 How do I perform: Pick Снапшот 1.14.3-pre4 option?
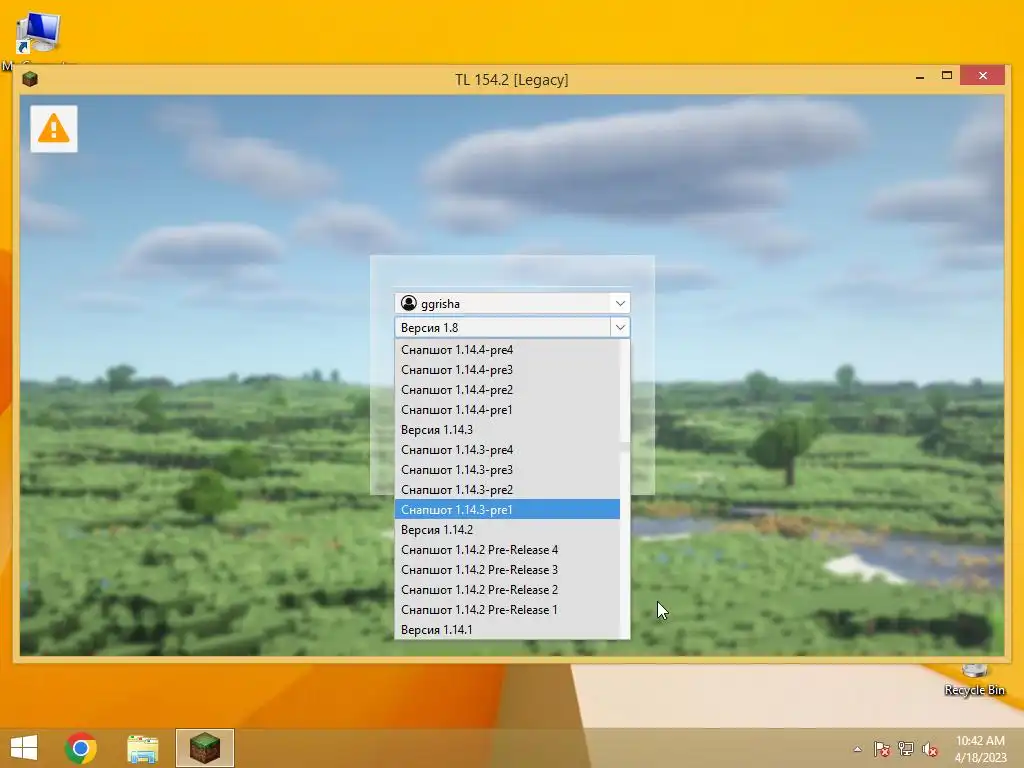[x=507, y=450]
